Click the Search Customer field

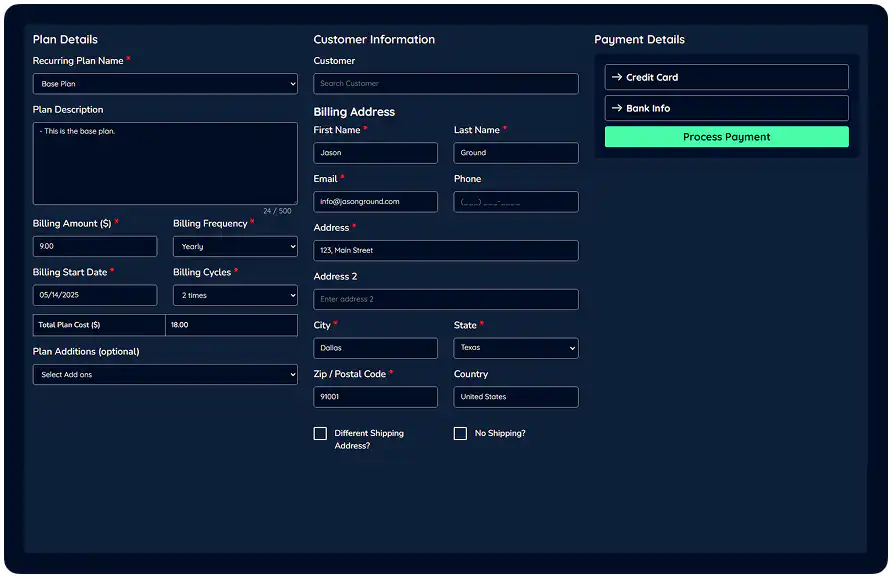point(445,83)
